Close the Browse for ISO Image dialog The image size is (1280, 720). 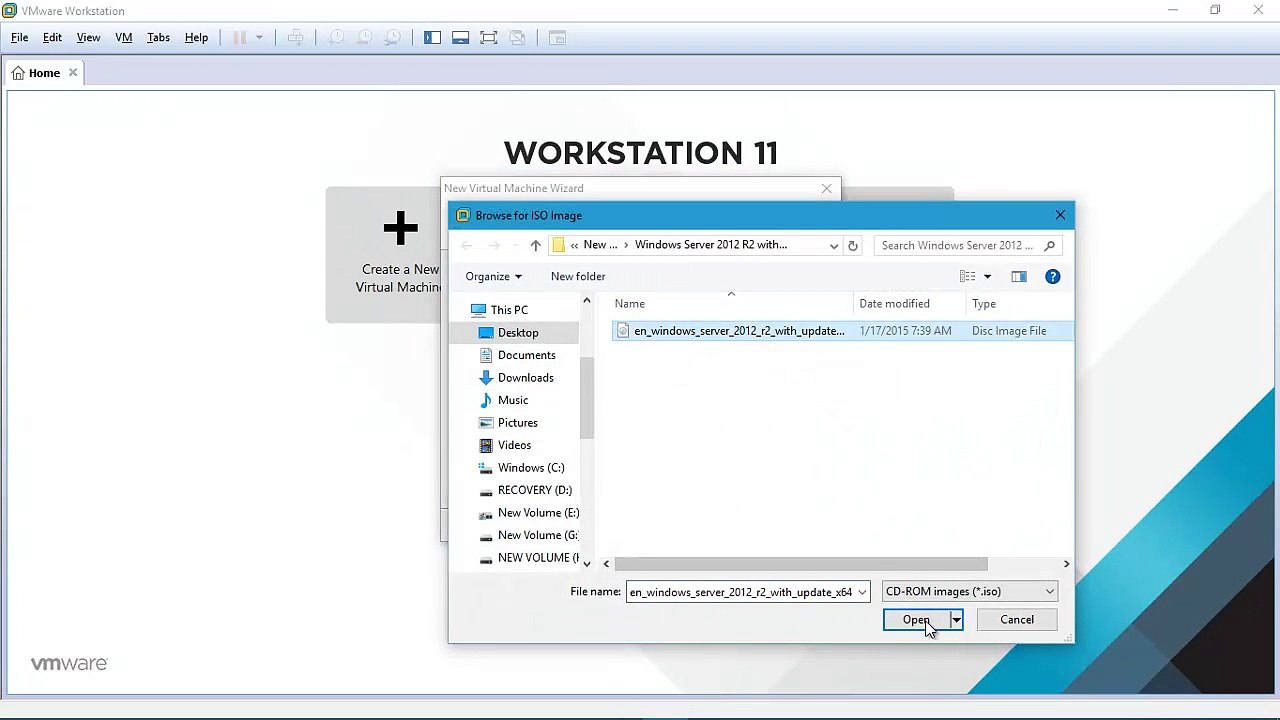pos(1060,215)
